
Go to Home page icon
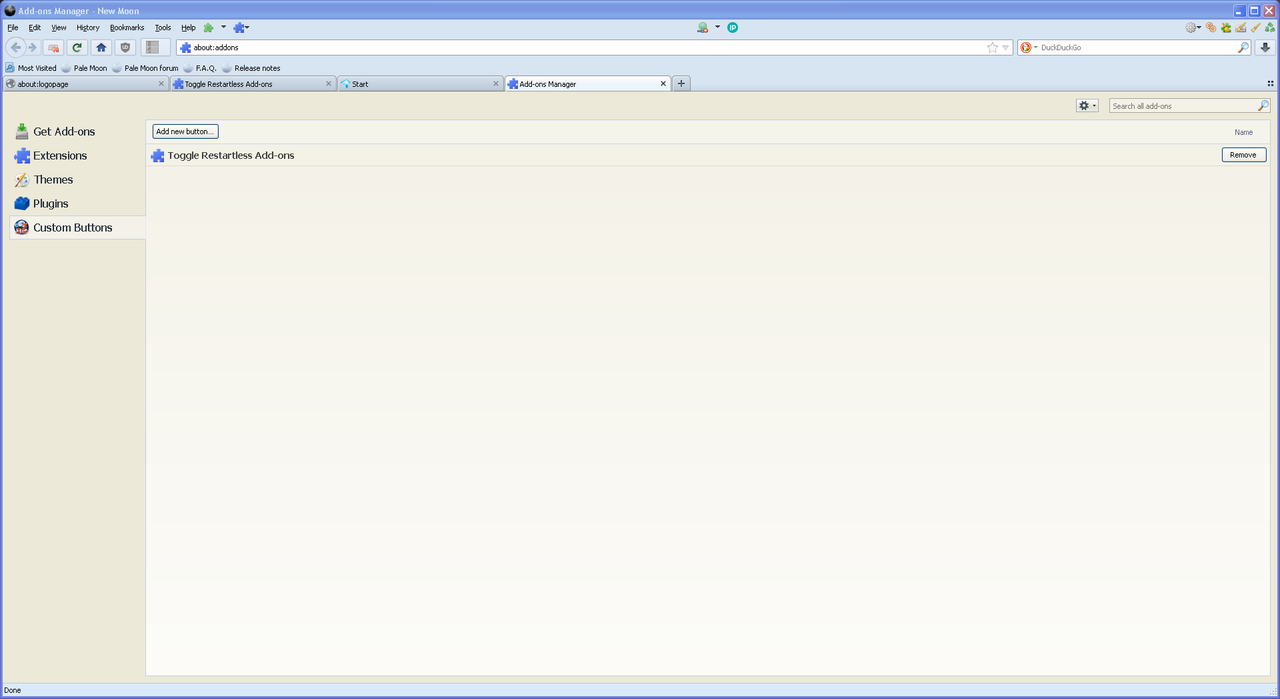point(101,47)
